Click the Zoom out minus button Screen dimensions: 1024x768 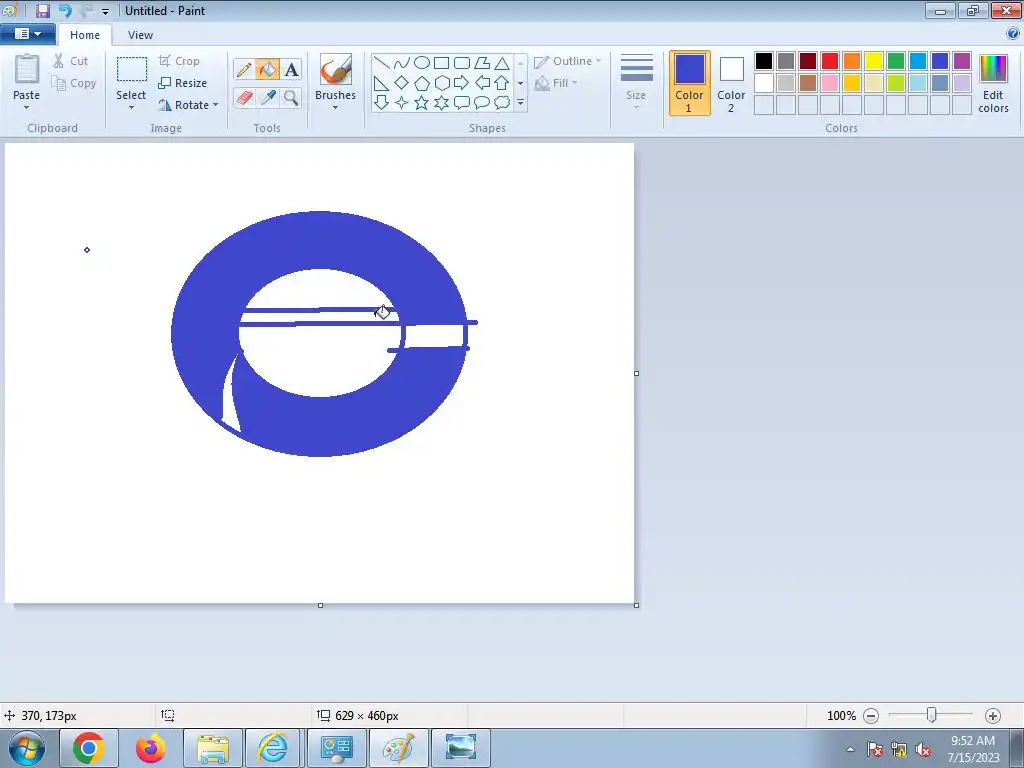(x=871, y=716)
